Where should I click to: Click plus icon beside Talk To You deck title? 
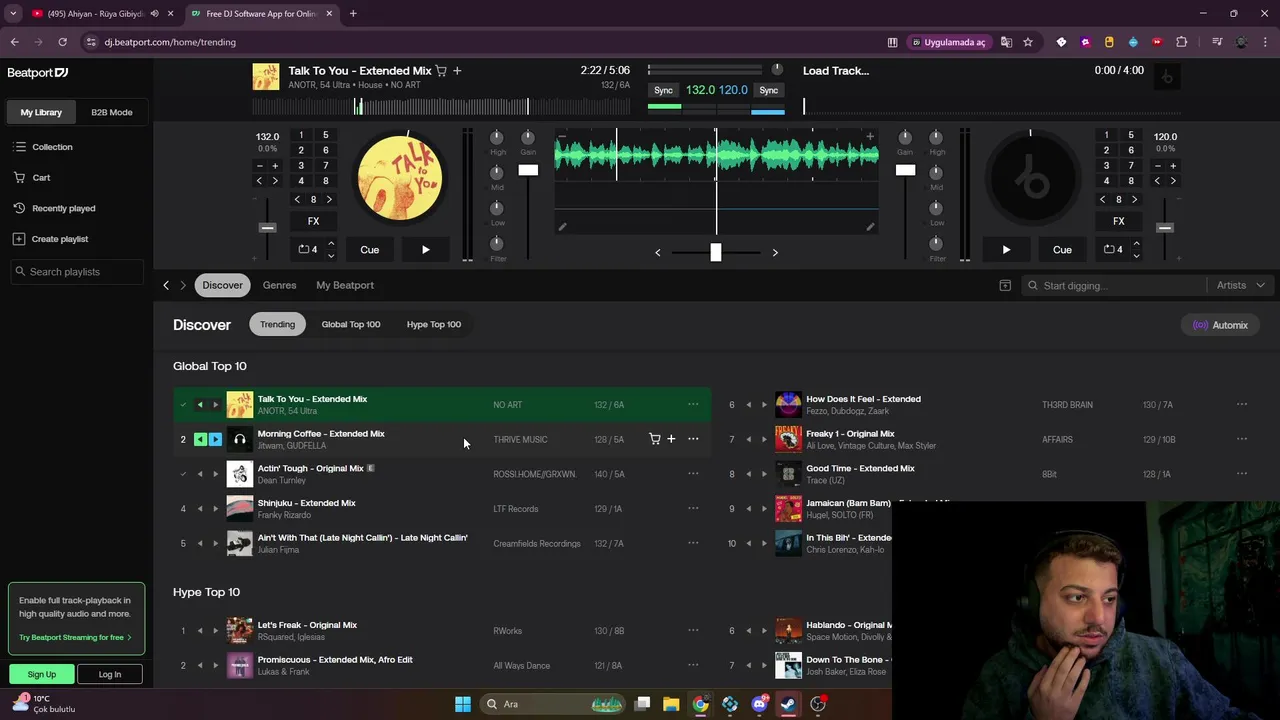[457, 71]
